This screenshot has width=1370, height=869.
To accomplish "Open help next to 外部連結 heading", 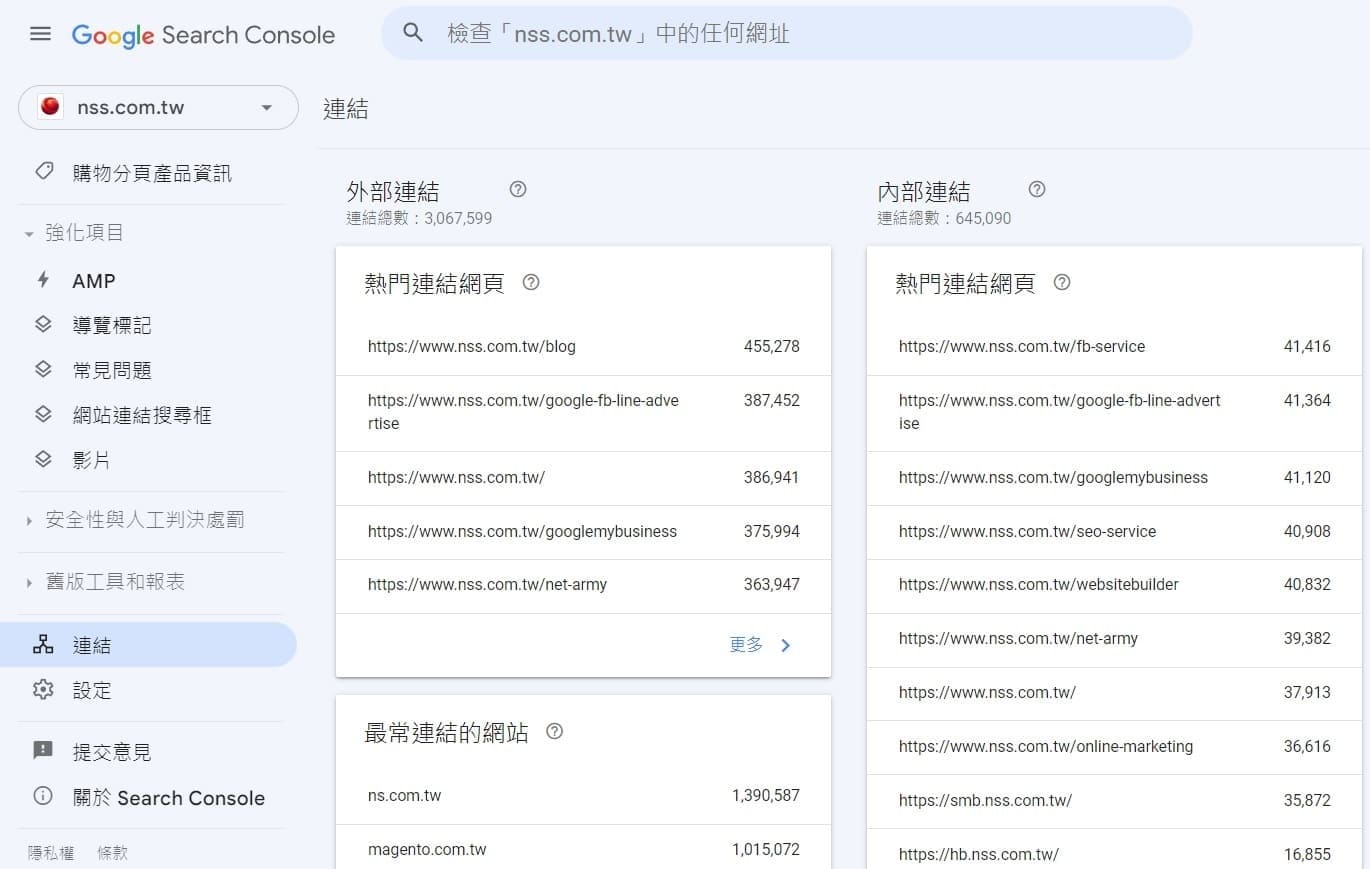I will point(518,189).
